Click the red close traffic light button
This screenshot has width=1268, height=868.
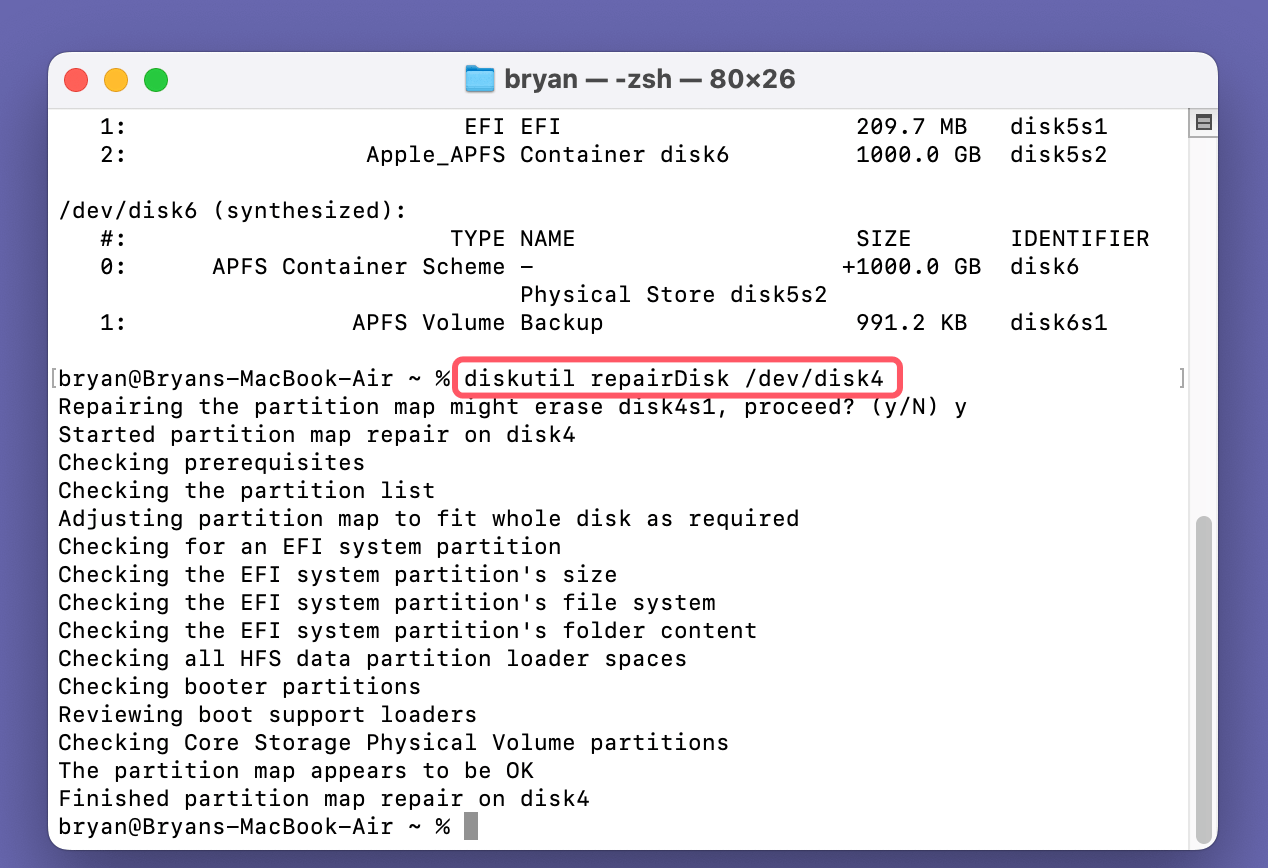75,79
